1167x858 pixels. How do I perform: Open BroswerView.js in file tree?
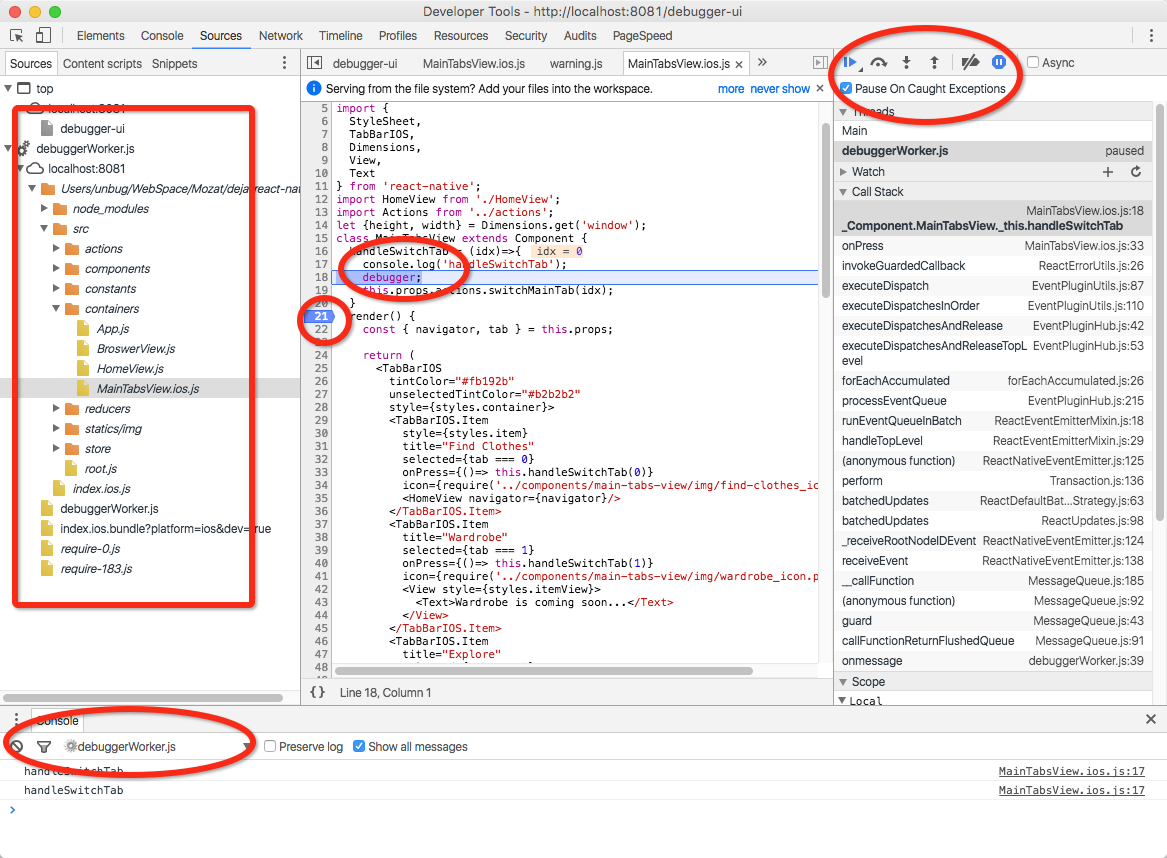coord(135,348)
